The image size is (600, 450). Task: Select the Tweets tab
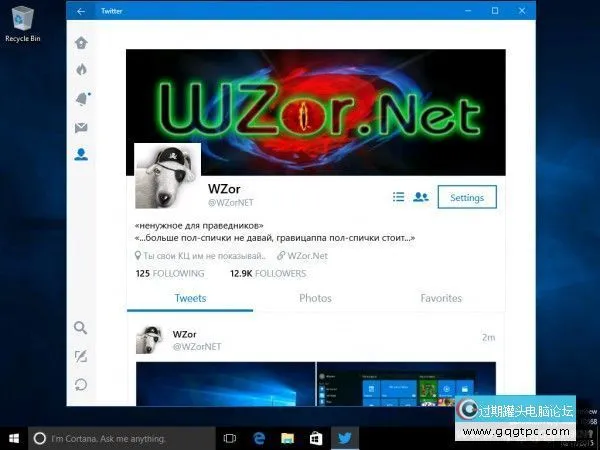[x=190, y=298]
